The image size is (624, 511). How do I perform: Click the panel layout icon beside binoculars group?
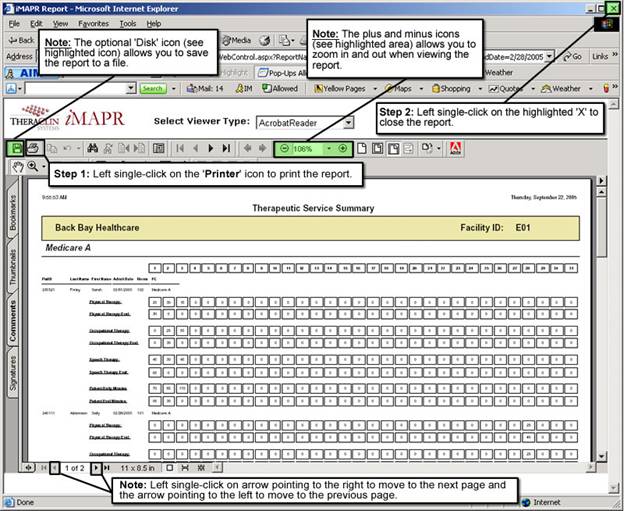(x=159, y=148)
